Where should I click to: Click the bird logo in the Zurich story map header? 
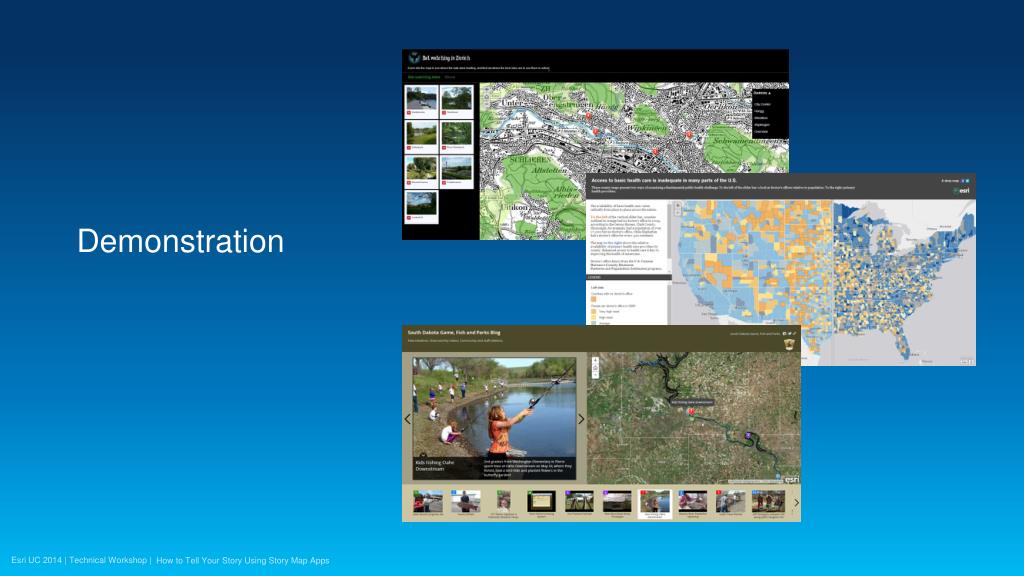point(414,57)
